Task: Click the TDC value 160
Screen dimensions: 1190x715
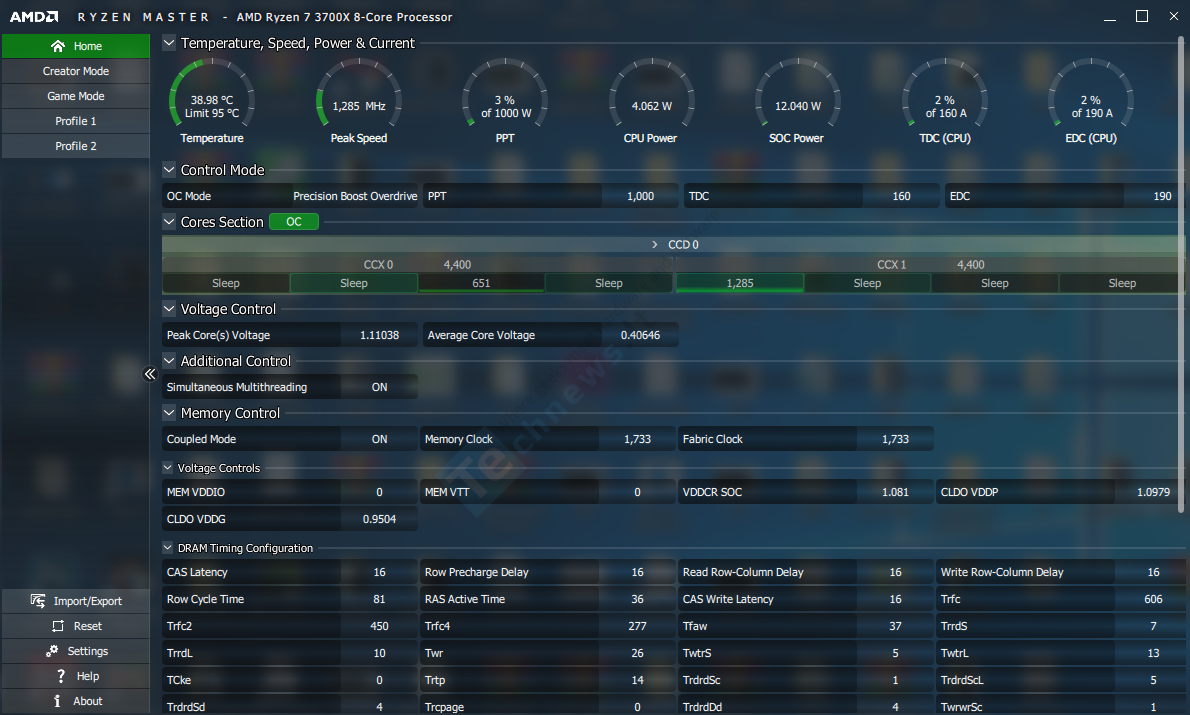Action: [x=901, y=196]
